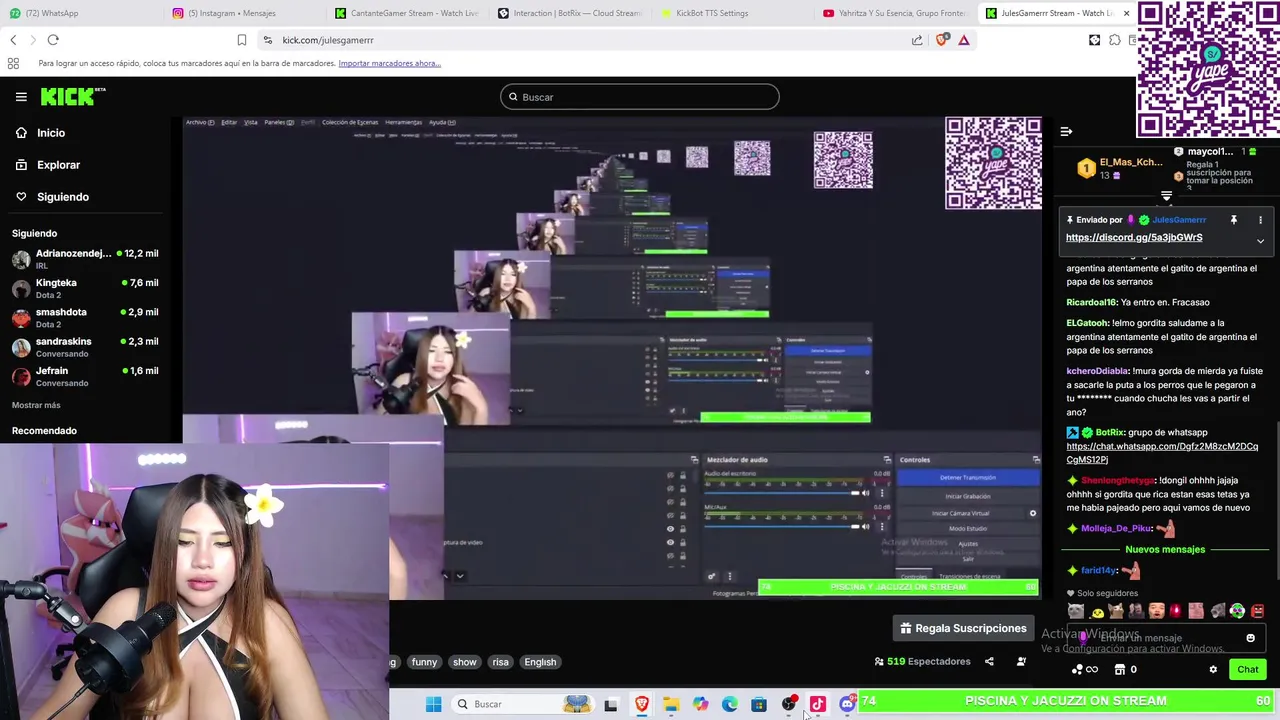The height and width of the screenshot is (720, 1280).
Task: Open Kingteka channel from following list
Action: coord(84,289)
